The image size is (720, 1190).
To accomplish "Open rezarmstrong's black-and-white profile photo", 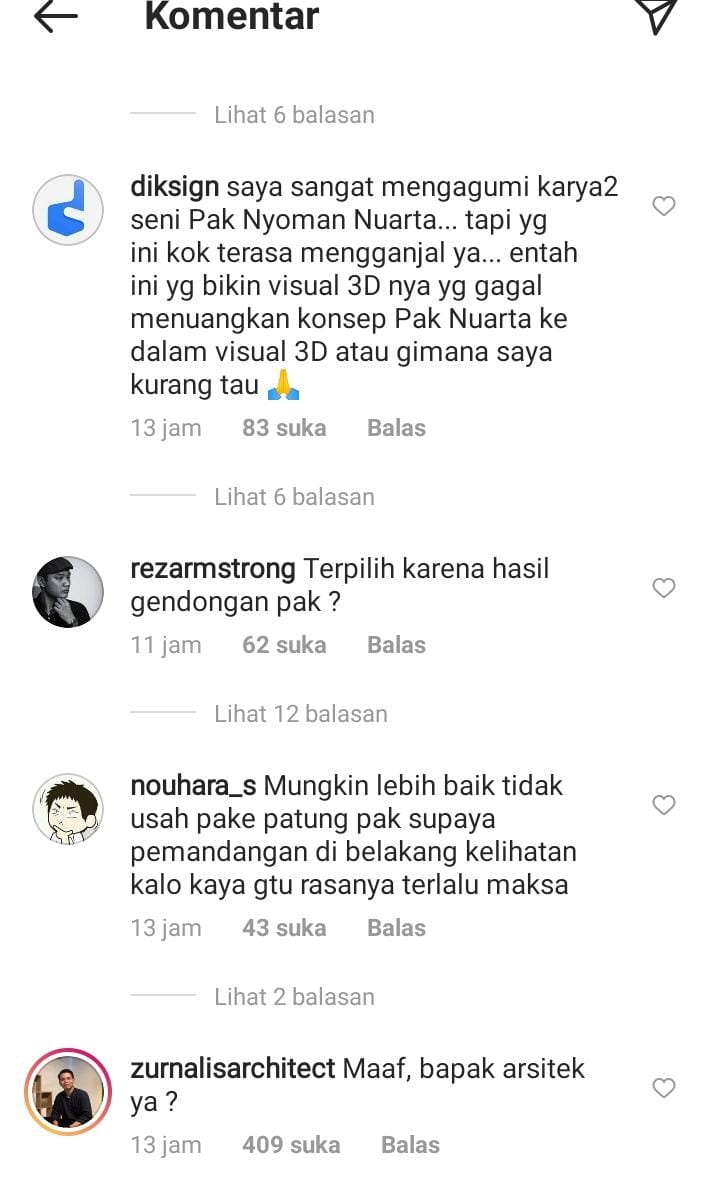I will [68, 592].
